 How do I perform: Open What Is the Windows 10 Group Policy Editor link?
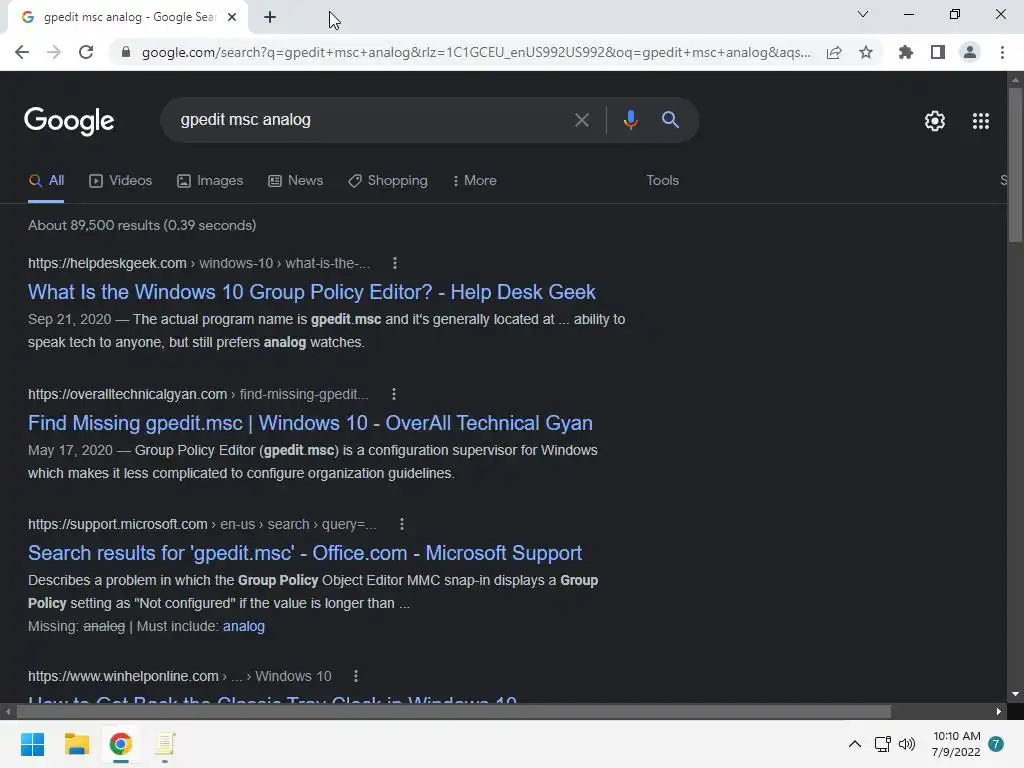pos(312,292)
